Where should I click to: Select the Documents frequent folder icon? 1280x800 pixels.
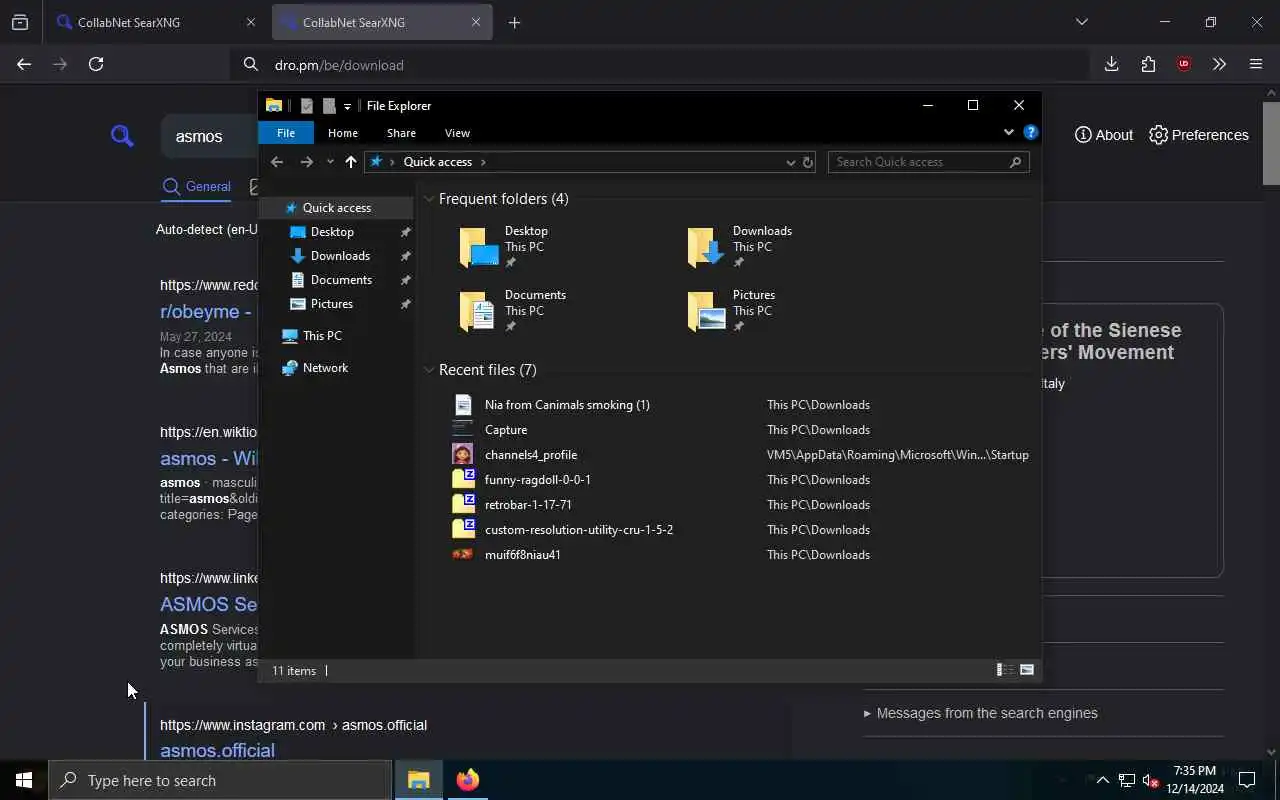coord(478,311)
